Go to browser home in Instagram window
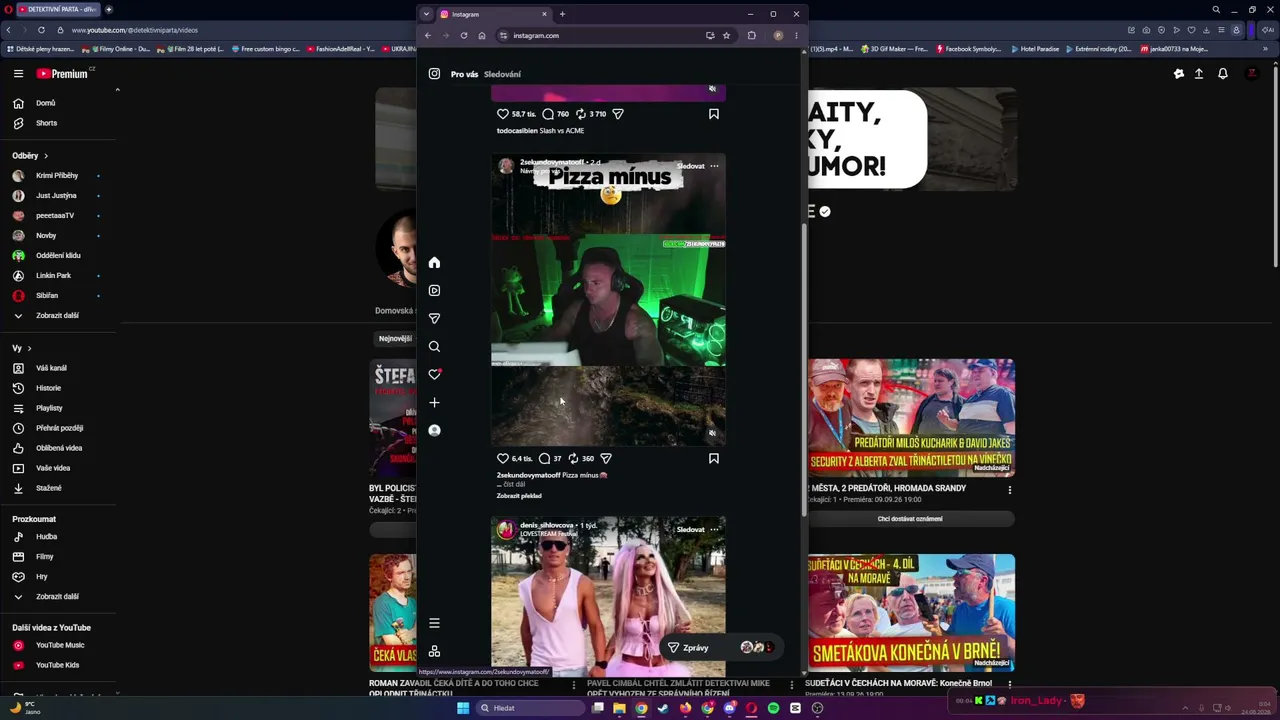The image size is (1280, 720). (482, 36)
